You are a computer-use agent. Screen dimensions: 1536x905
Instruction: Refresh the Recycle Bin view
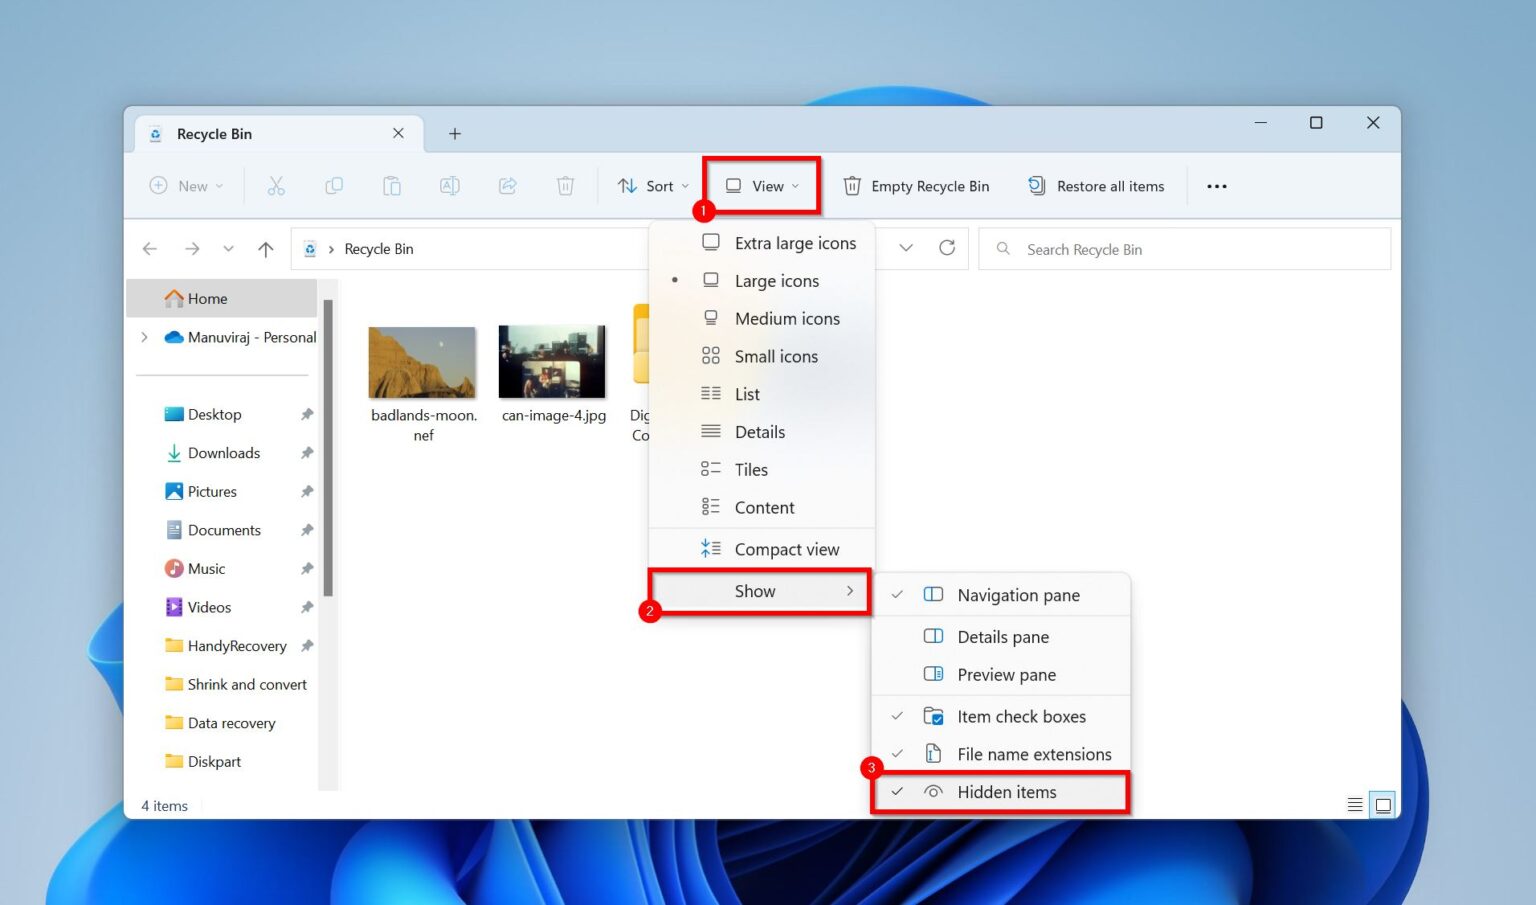[946, 248]
